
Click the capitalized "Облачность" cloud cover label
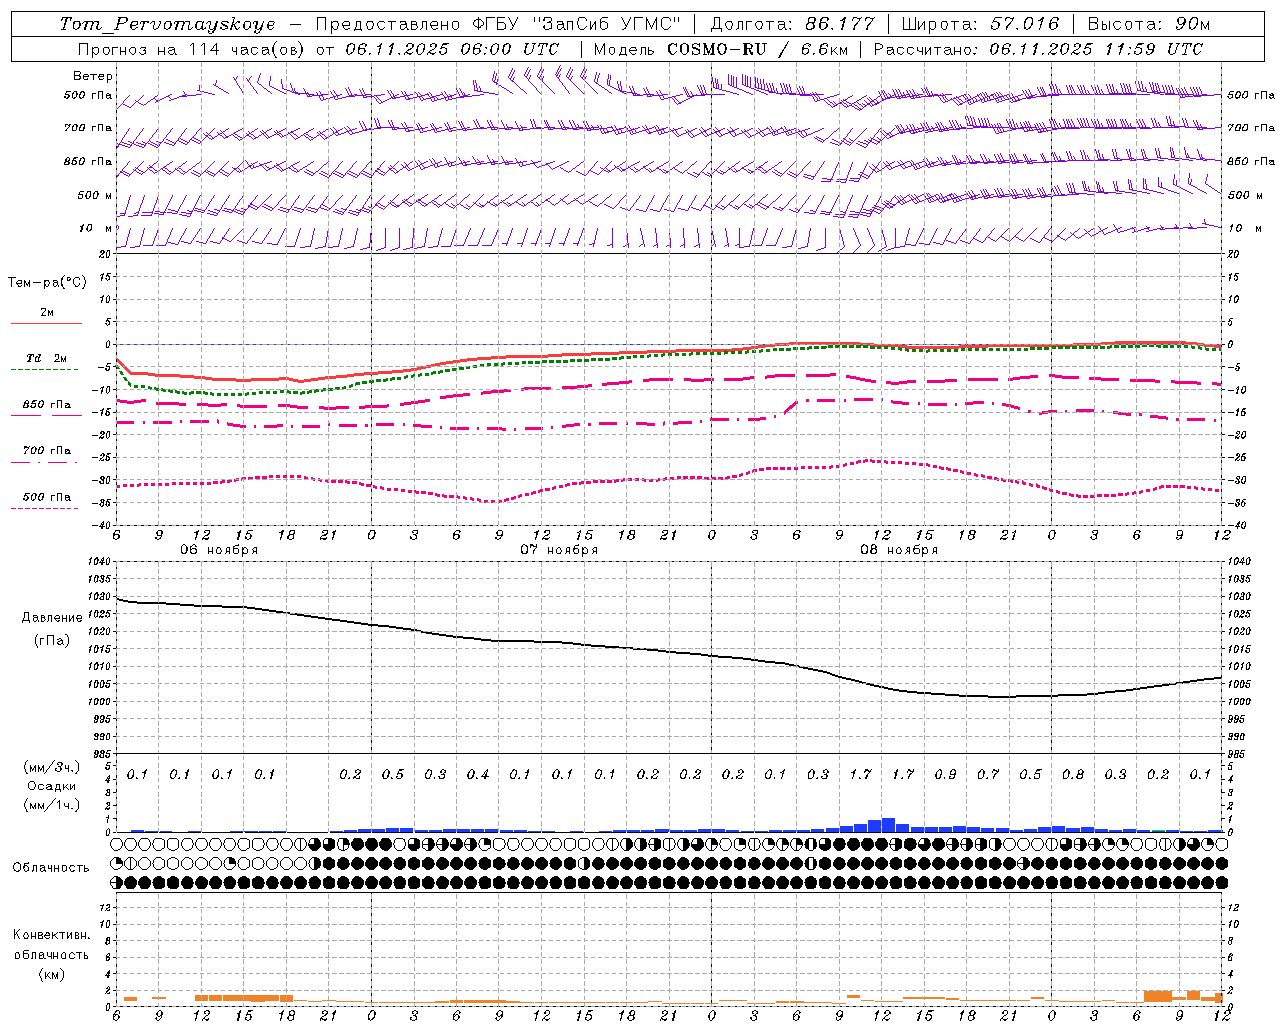coord(51,868)
